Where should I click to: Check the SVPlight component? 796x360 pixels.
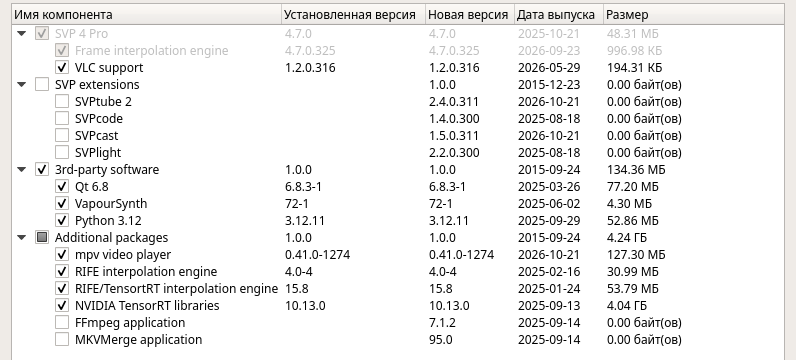(x=62, y=152)
